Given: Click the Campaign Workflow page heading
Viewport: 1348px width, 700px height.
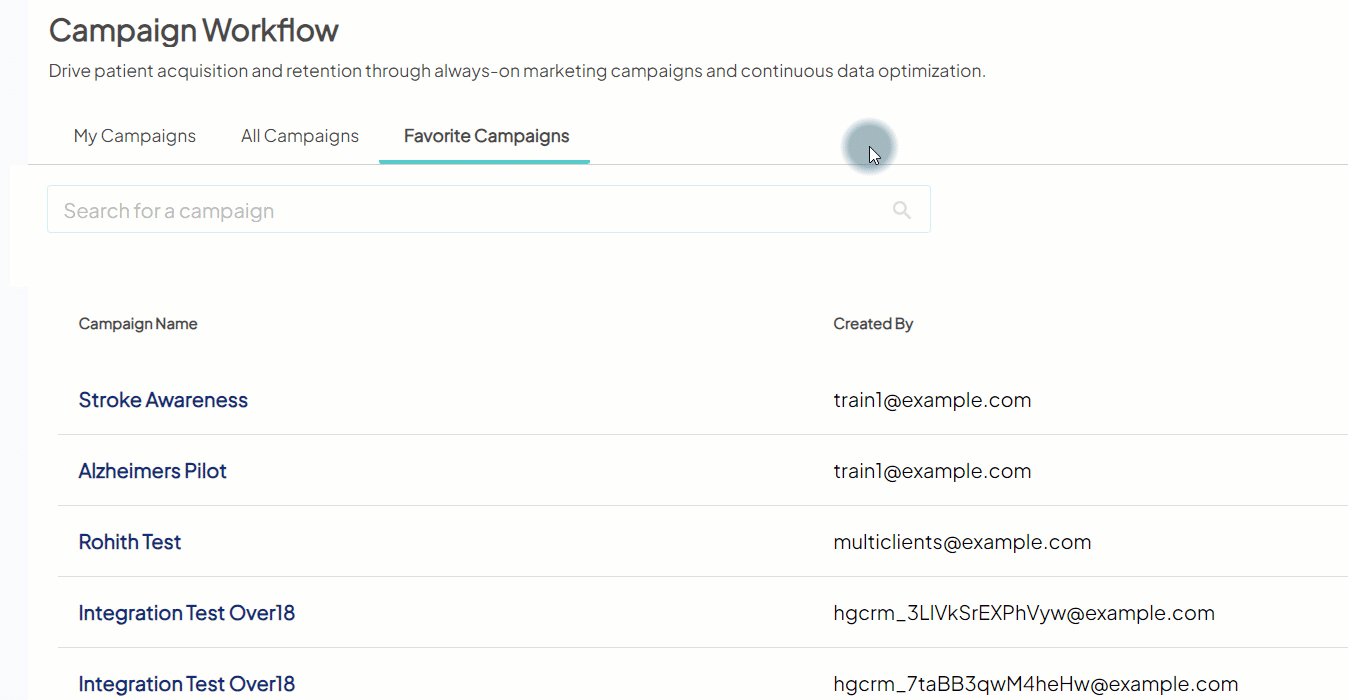Looking at the screenshot, I should click(194, 31).
